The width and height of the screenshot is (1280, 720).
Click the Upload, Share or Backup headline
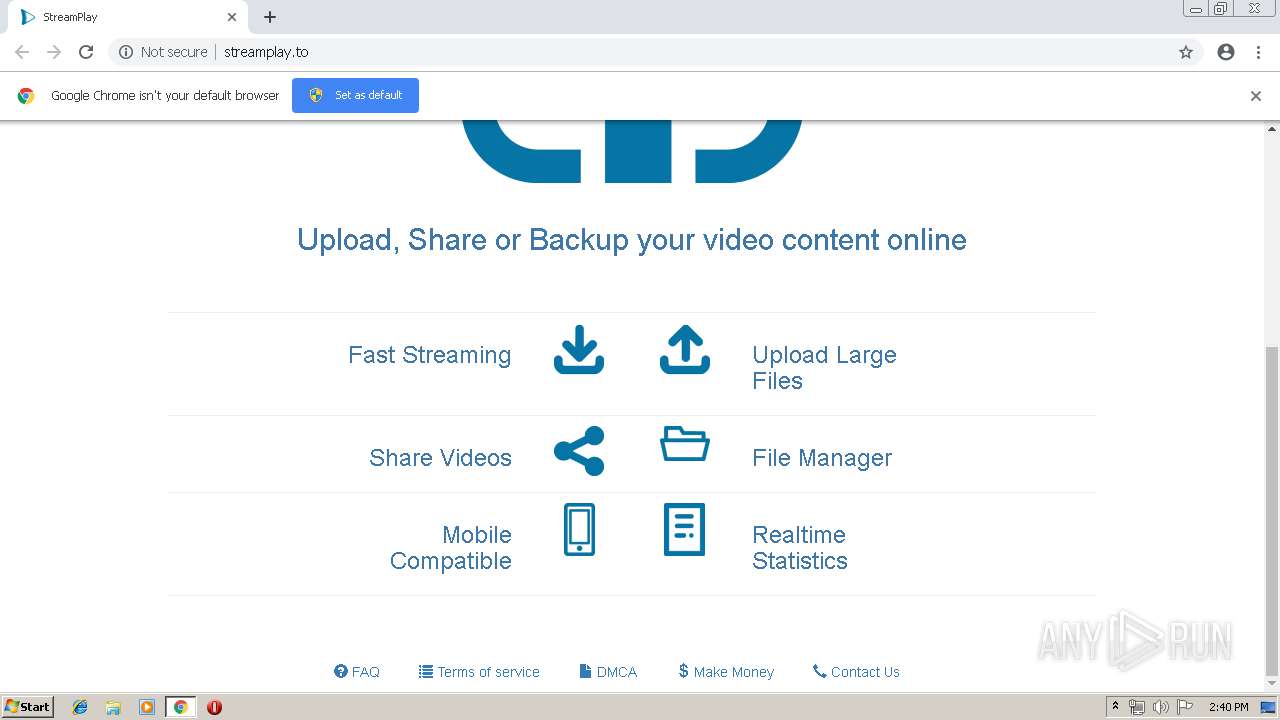click(632, 240)
